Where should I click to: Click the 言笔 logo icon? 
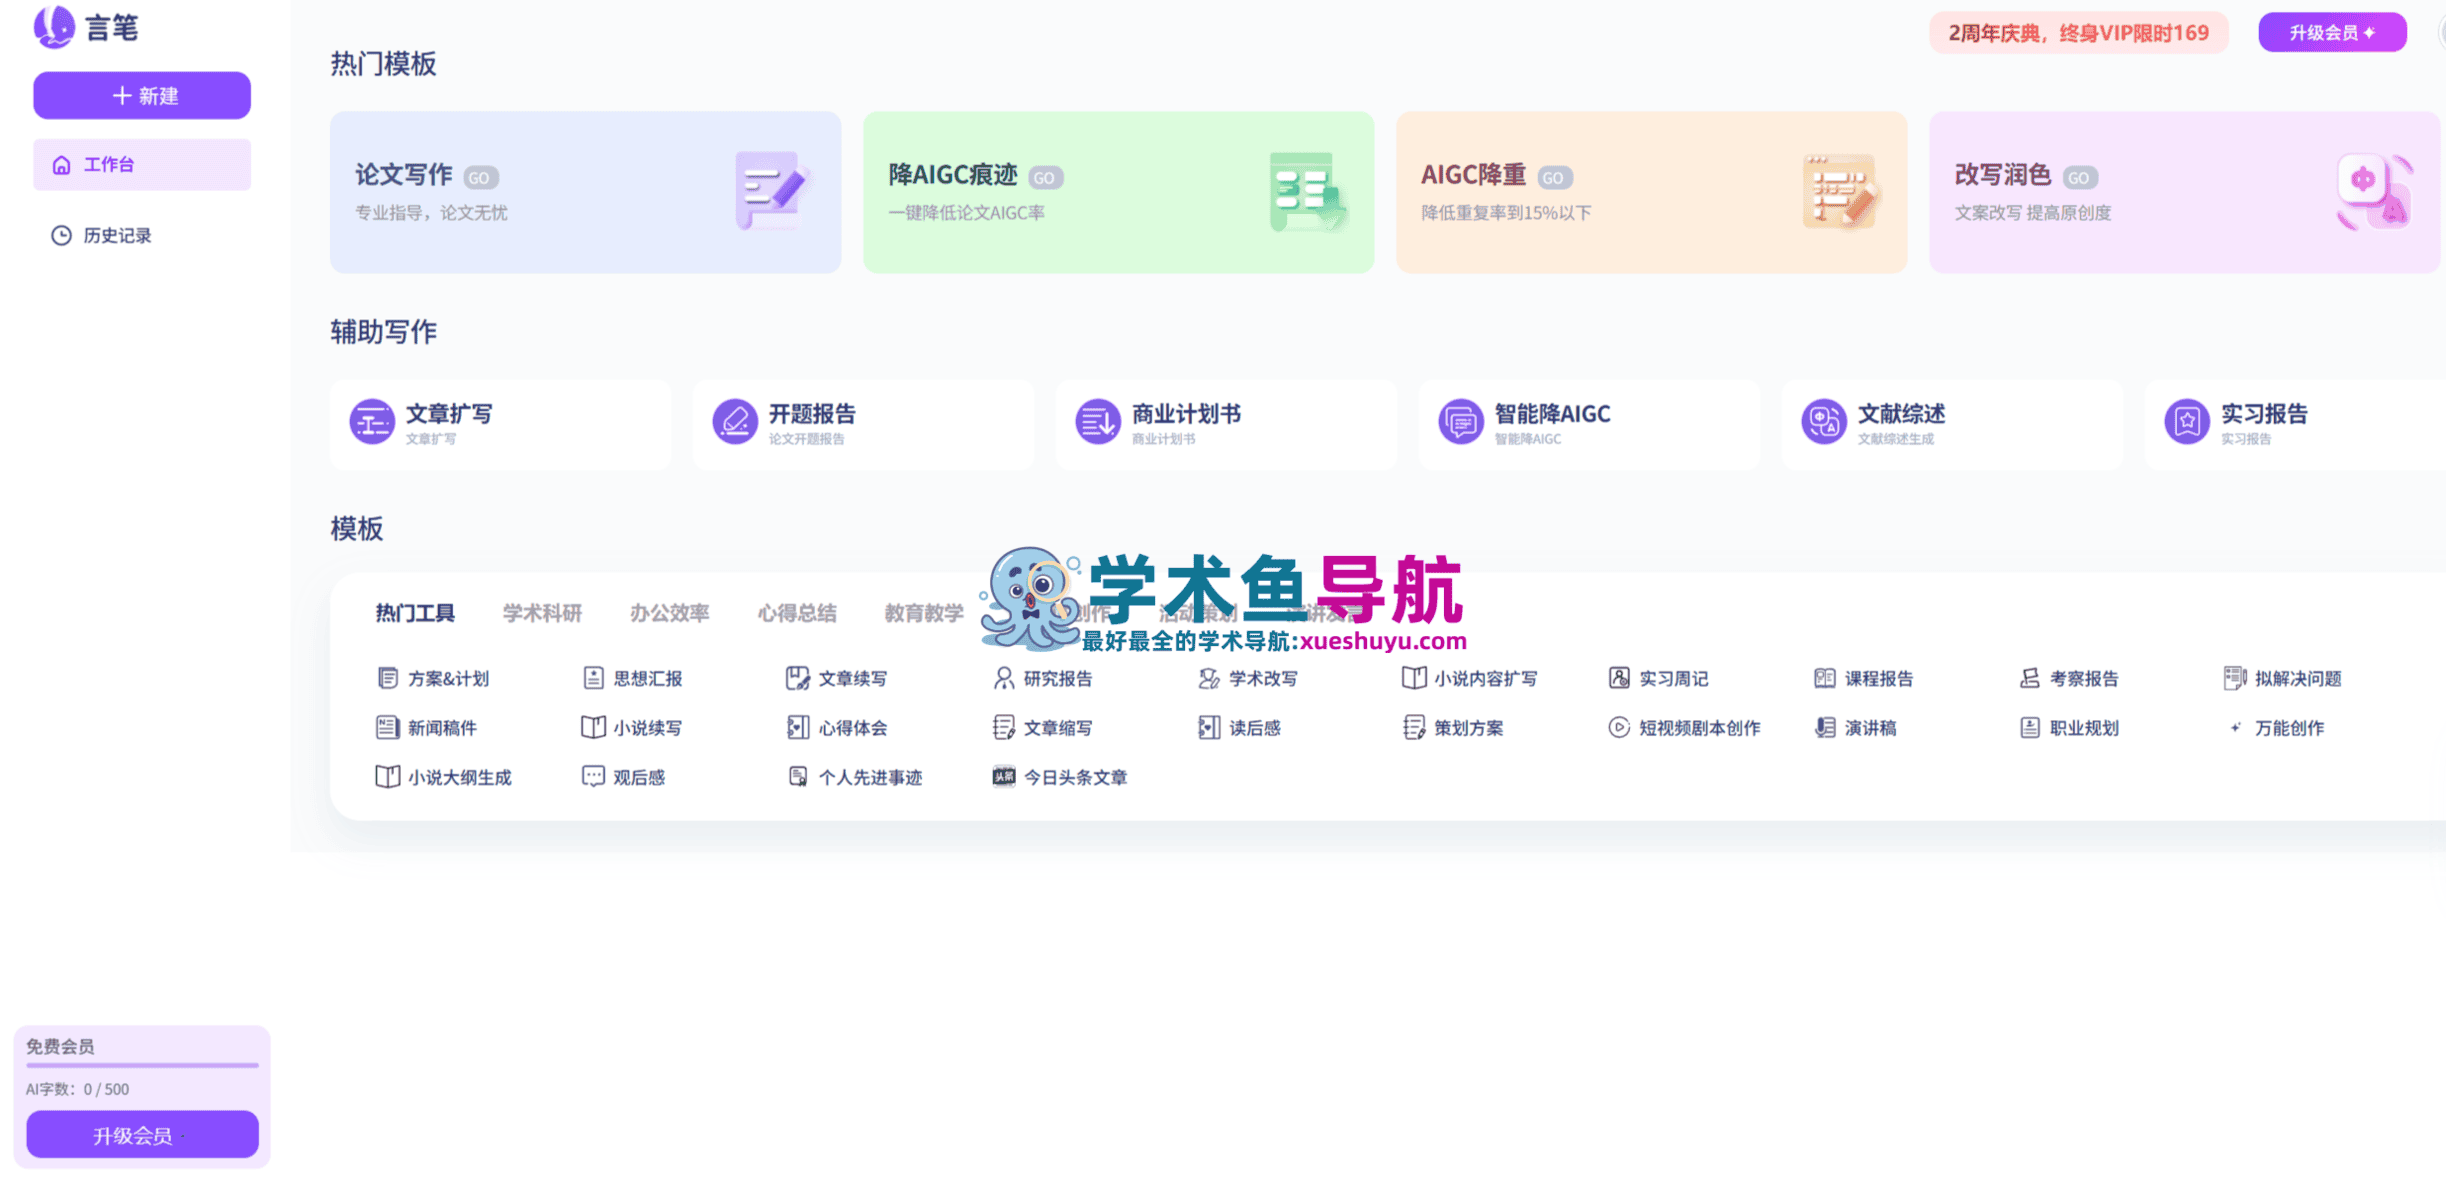coord(54,27)
